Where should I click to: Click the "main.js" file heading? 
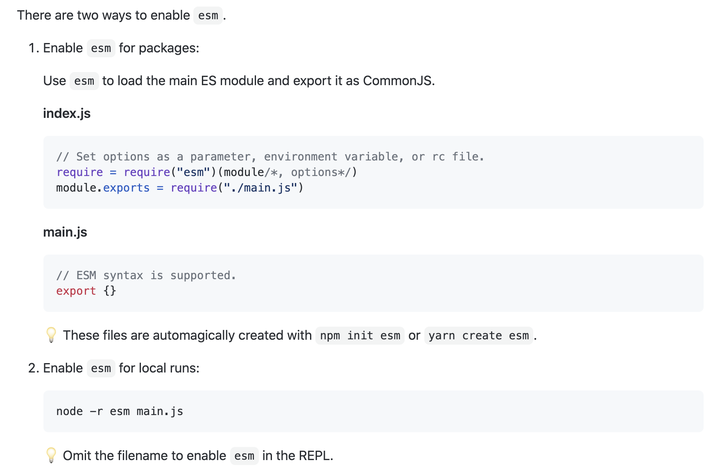pyautogui.click(x=65, y=232)
